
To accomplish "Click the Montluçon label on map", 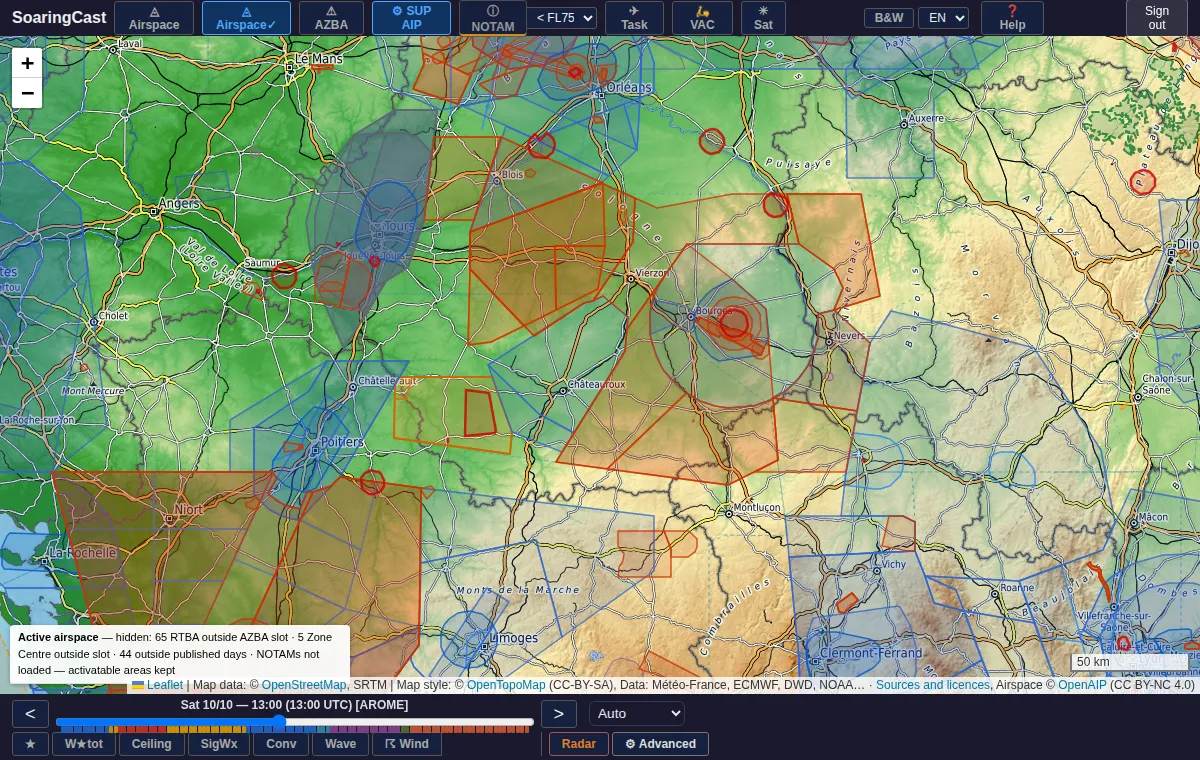I will coord(756,507).
